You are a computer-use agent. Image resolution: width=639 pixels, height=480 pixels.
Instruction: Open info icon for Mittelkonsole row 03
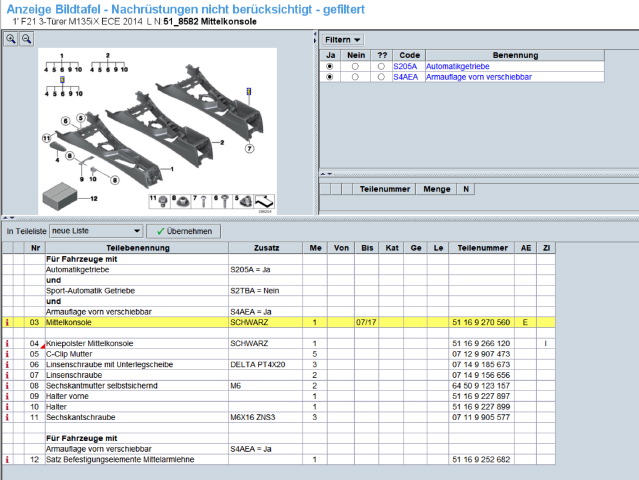point(7,322)
